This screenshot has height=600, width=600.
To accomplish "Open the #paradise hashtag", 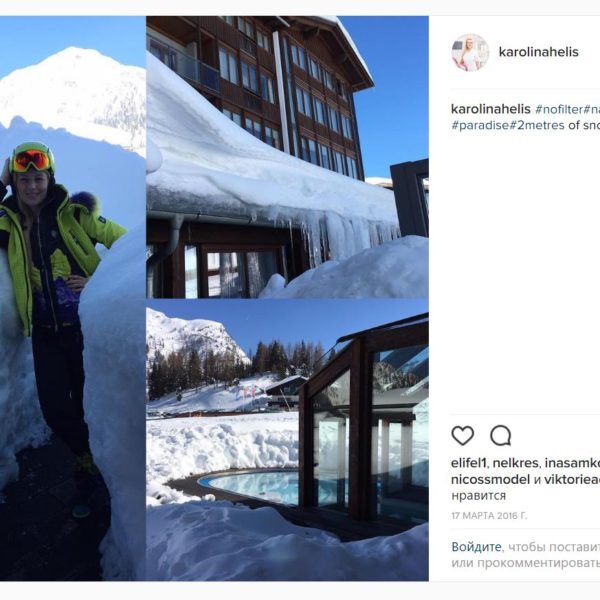I will pyautogui.click(x=480, y=125).
